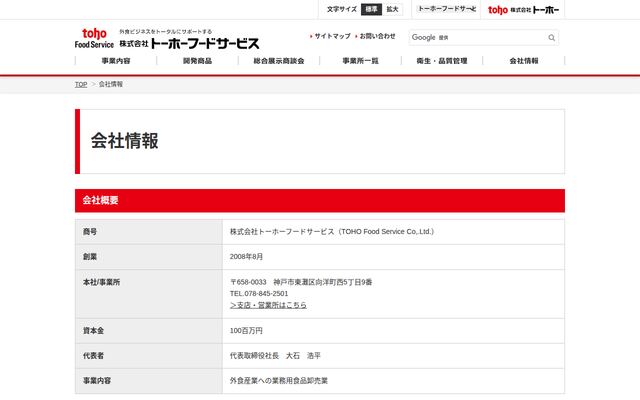Open the toho 株式会社トーホー logo link
The width and height of the screenshot is (640, 400).
point(523,10)
